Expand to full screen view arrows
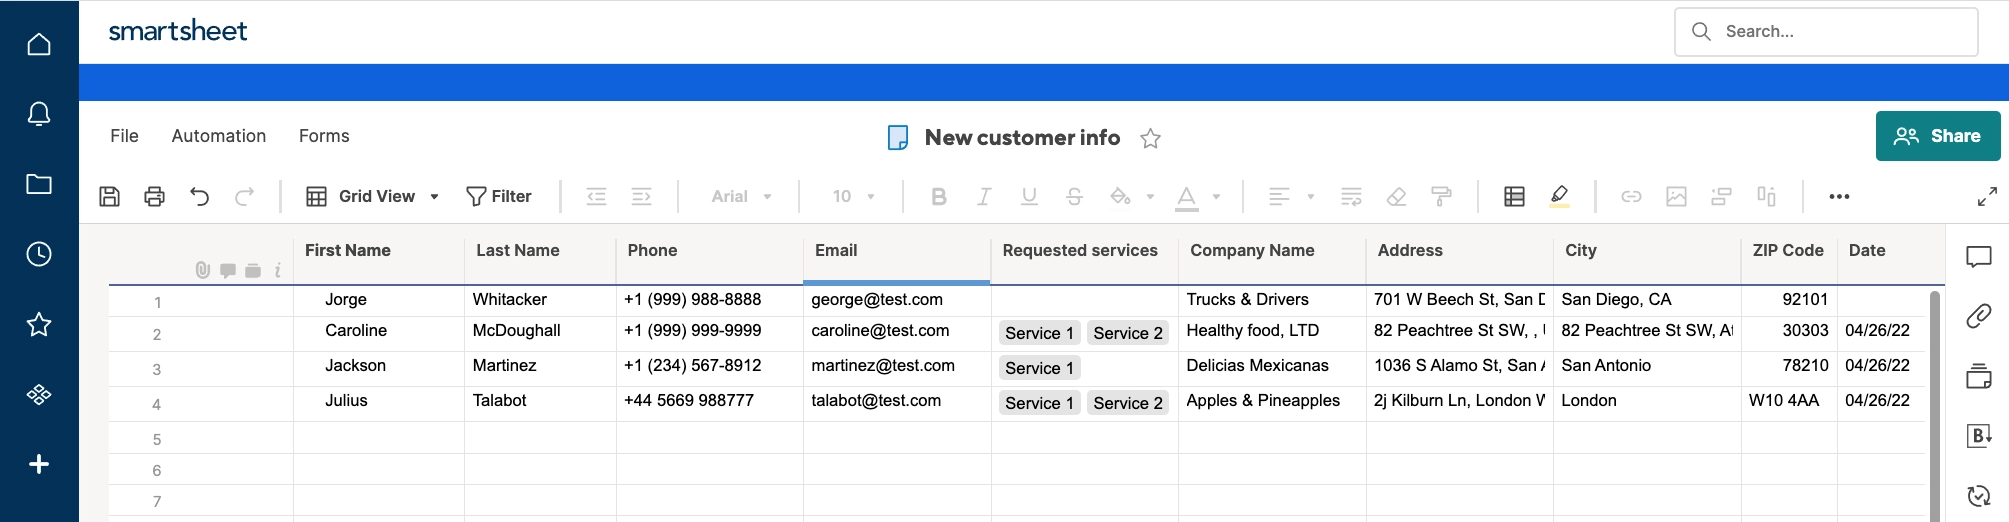2009x522 pixels. tap(1987, 197)
